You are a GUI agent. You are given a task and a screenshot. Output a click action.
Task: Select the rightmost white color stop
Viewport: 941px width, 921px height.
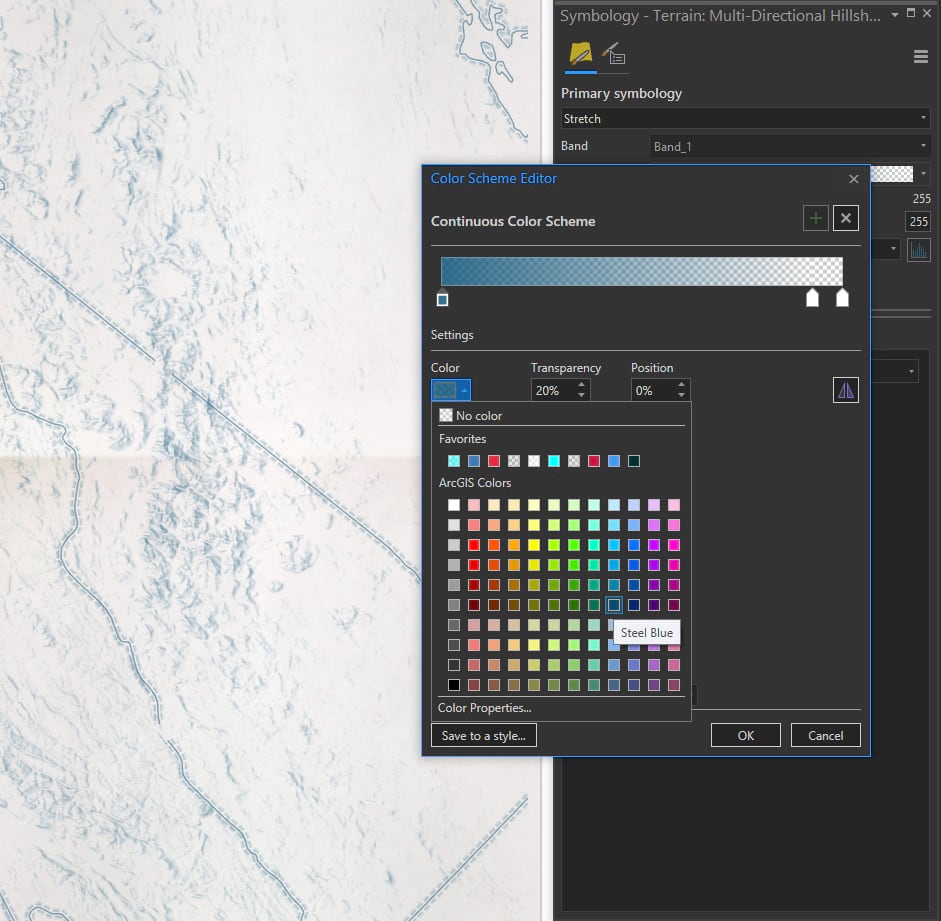click(843, 298)
